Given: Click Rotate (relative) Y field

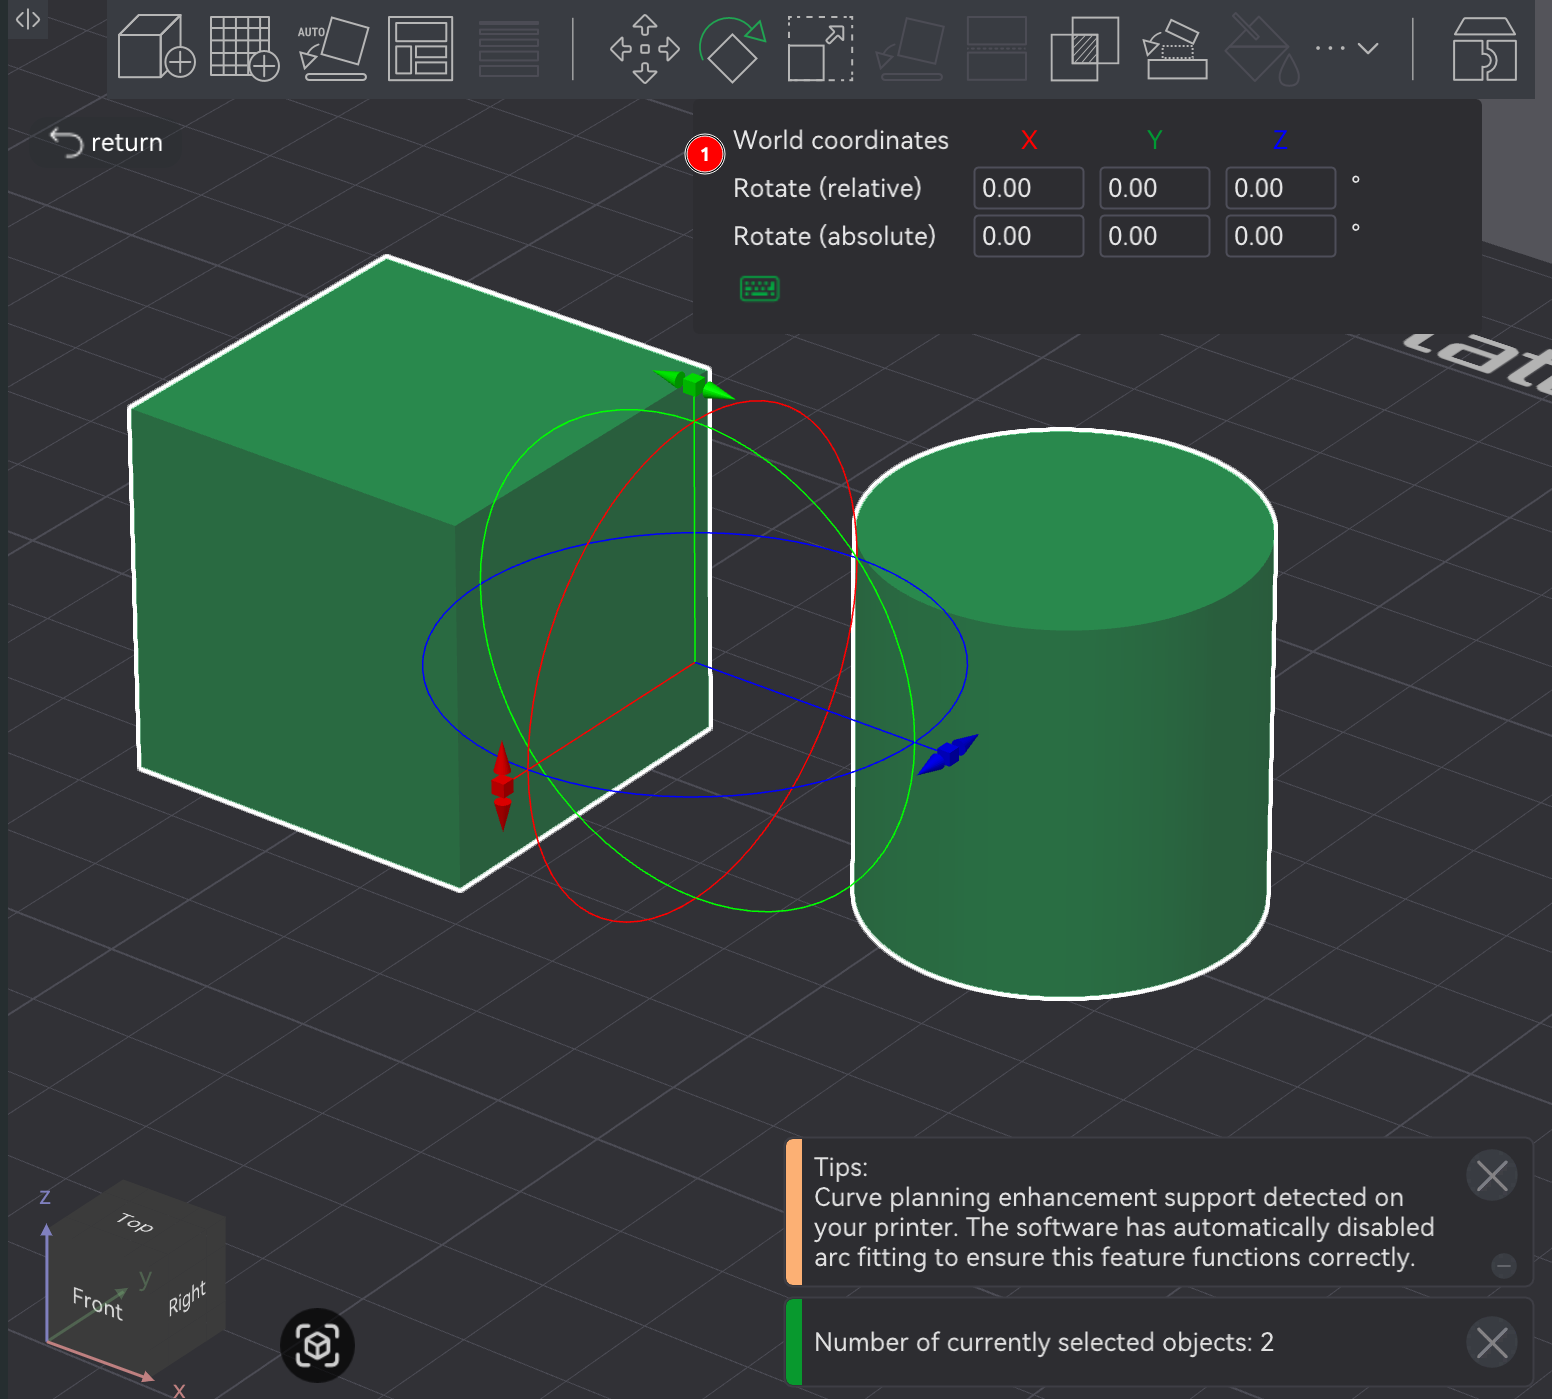Looking at the screenshot, I should (x=1154, y=188).
